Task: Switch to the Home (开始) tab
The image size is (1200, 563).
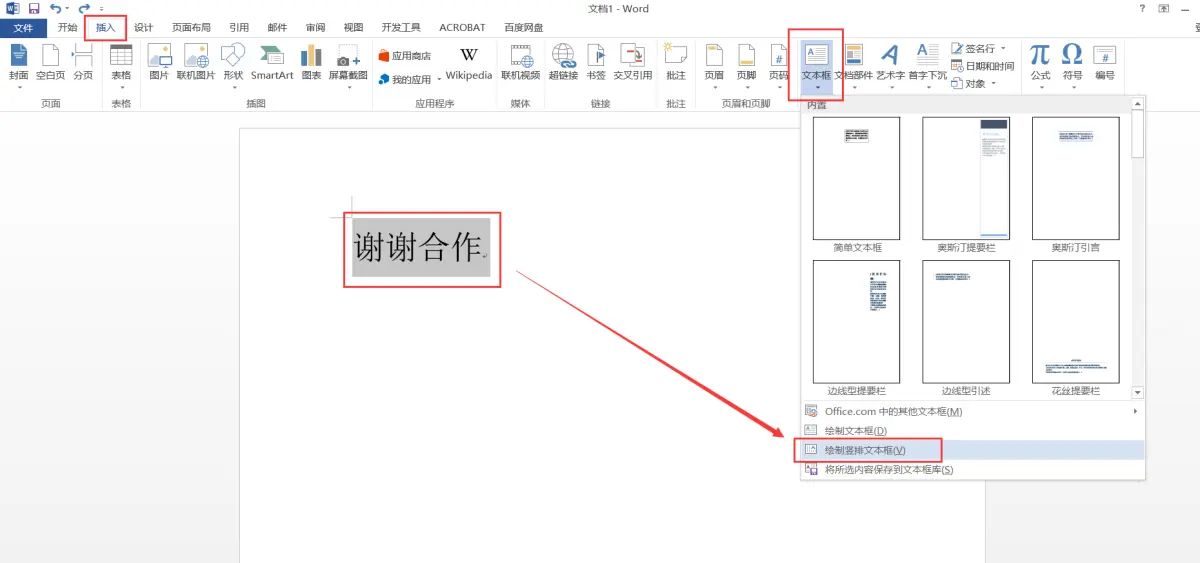Action: 67,28
